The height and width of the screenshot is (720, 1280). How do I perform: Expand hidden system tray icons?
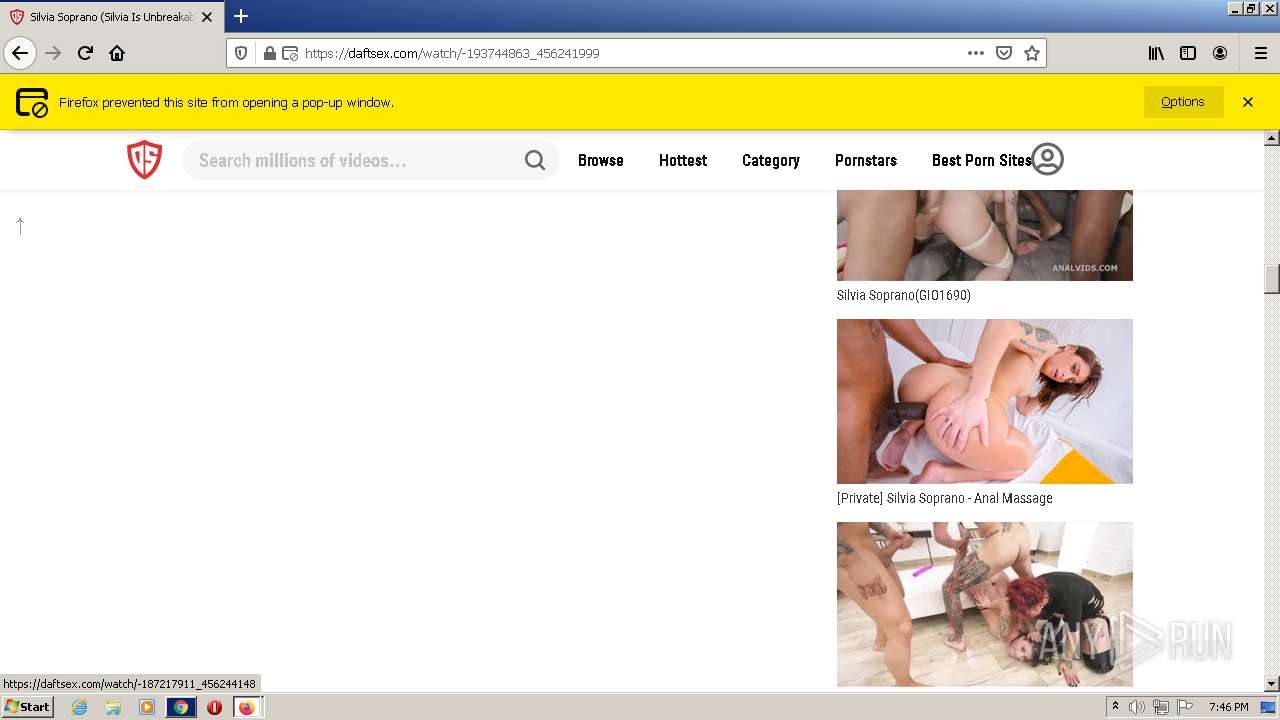coord(1116,707)
